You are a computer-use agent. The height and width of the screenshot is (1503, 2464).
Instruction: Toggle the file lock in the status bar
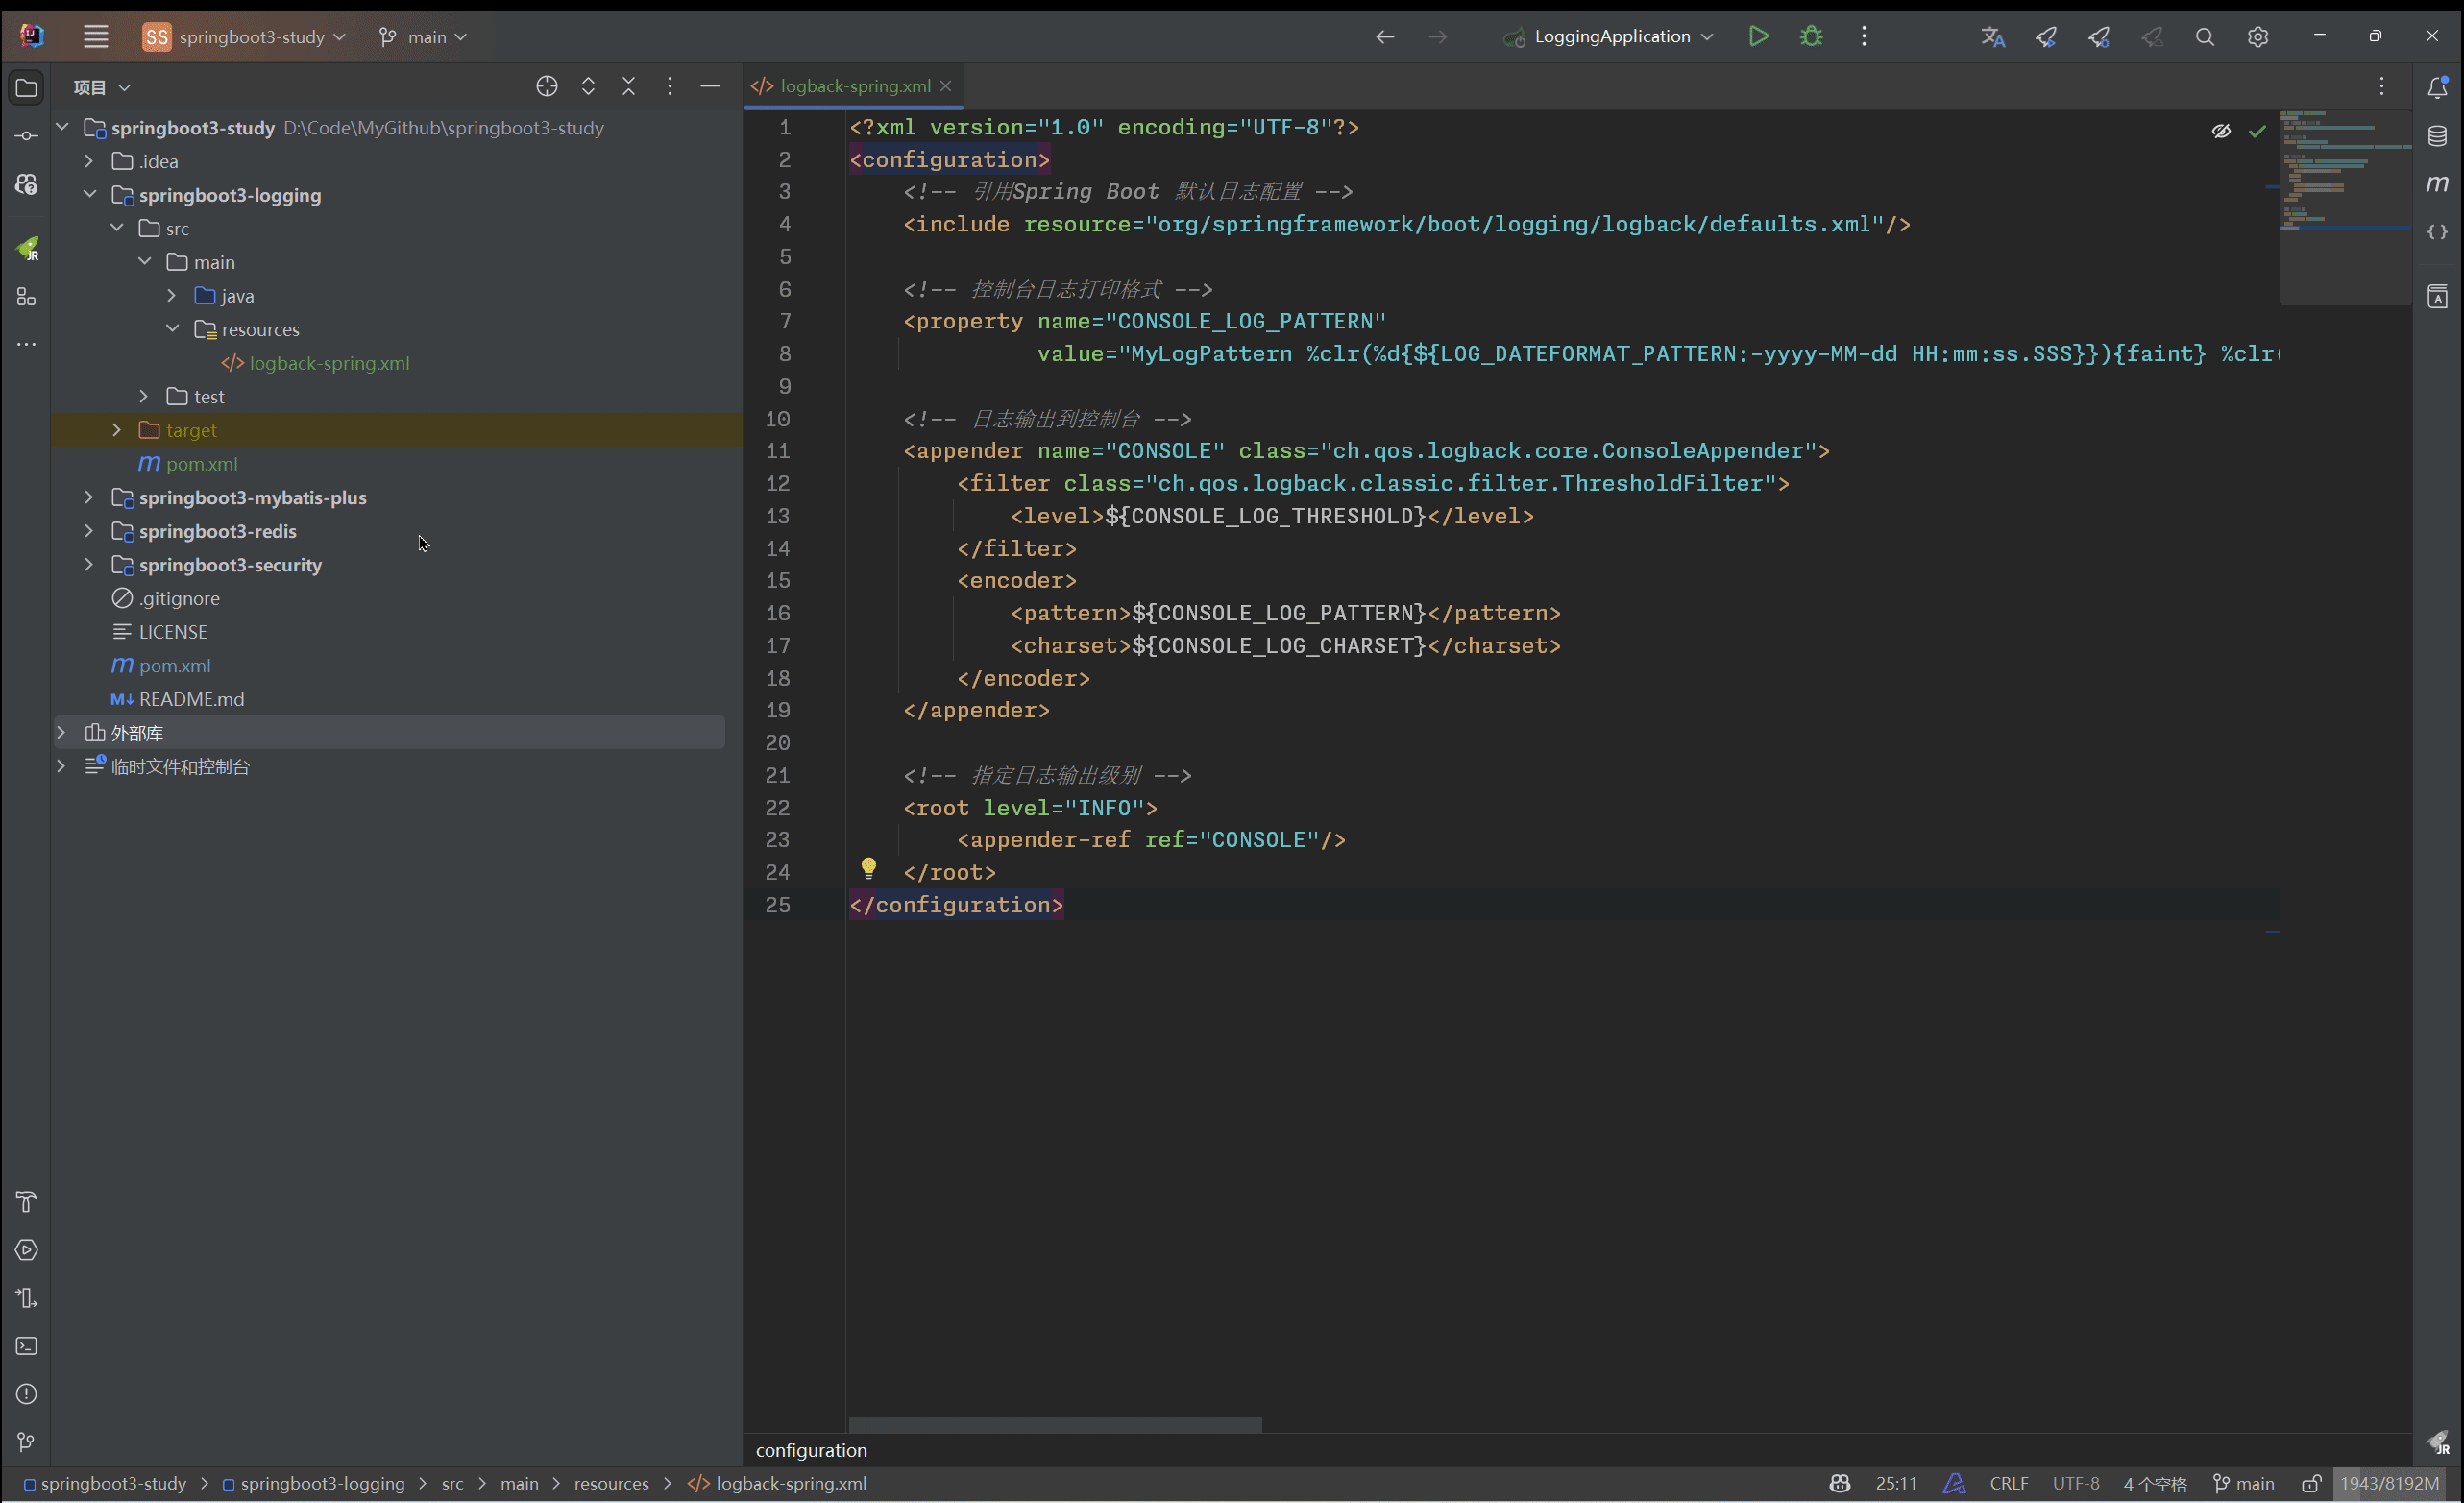[2313, 1484]
